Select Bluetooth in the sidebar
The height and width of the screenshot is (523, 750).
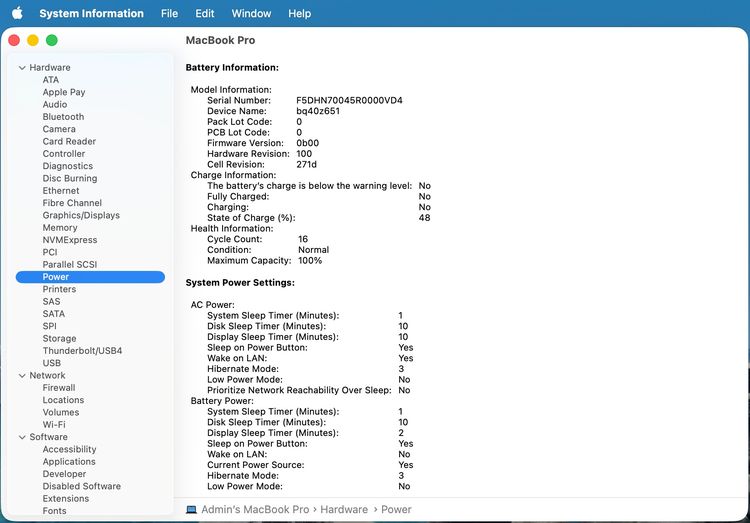tap(63, 117)
